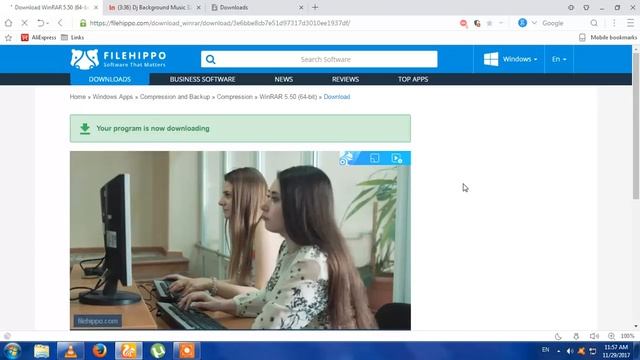Open the DOWNLOADS nav tab
Viewport: 640px width, 360px height.
pyautogui.click(x=110, y=79)
